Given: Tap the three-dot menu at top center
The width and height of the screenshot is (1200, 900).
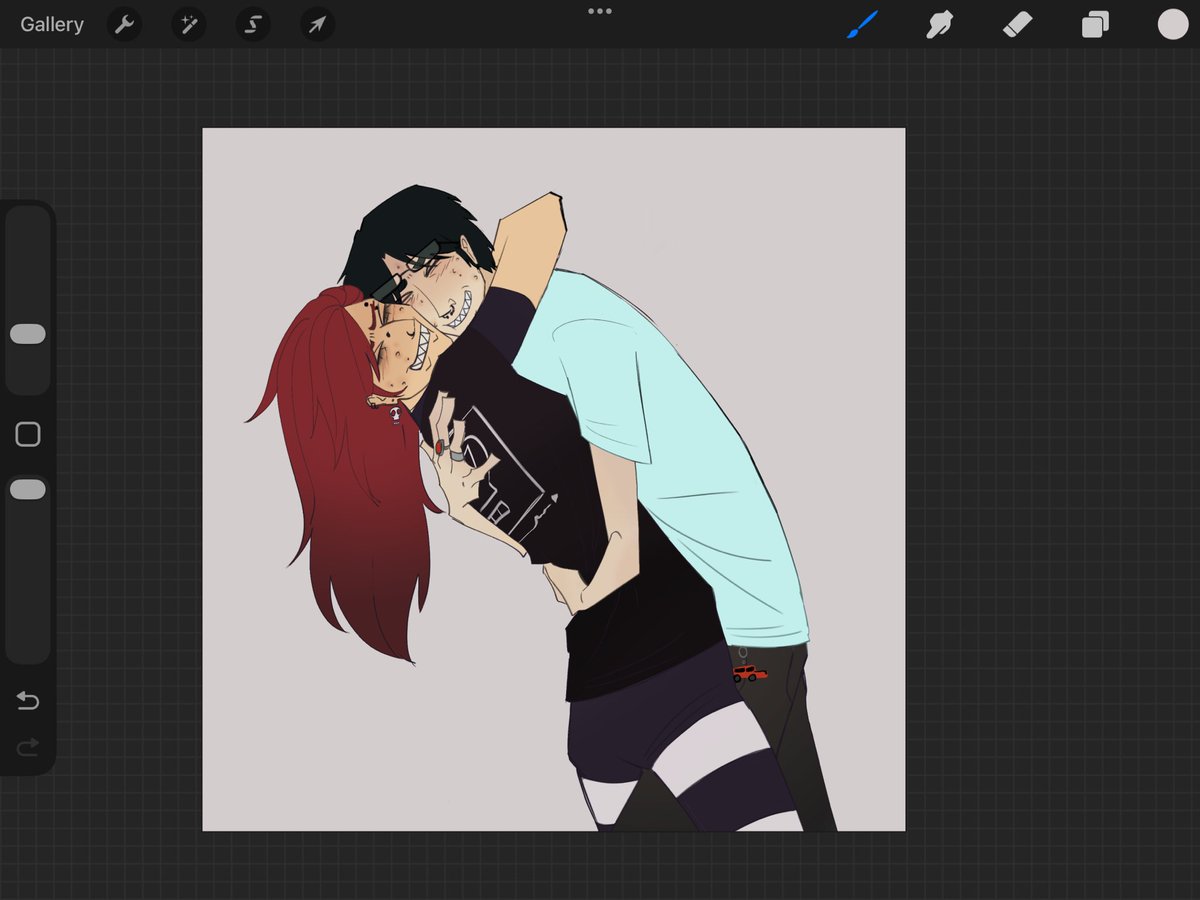Looking at the screenshot, I should 600,11.
